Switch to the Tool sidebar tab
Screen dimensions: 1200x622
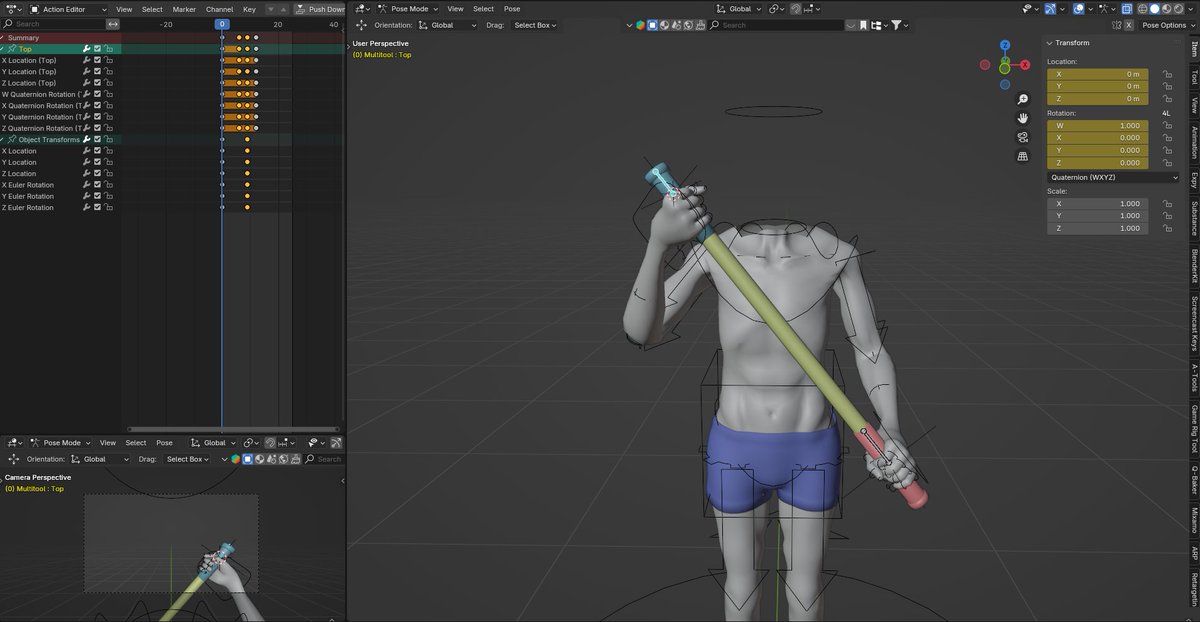pos(1194,77)
